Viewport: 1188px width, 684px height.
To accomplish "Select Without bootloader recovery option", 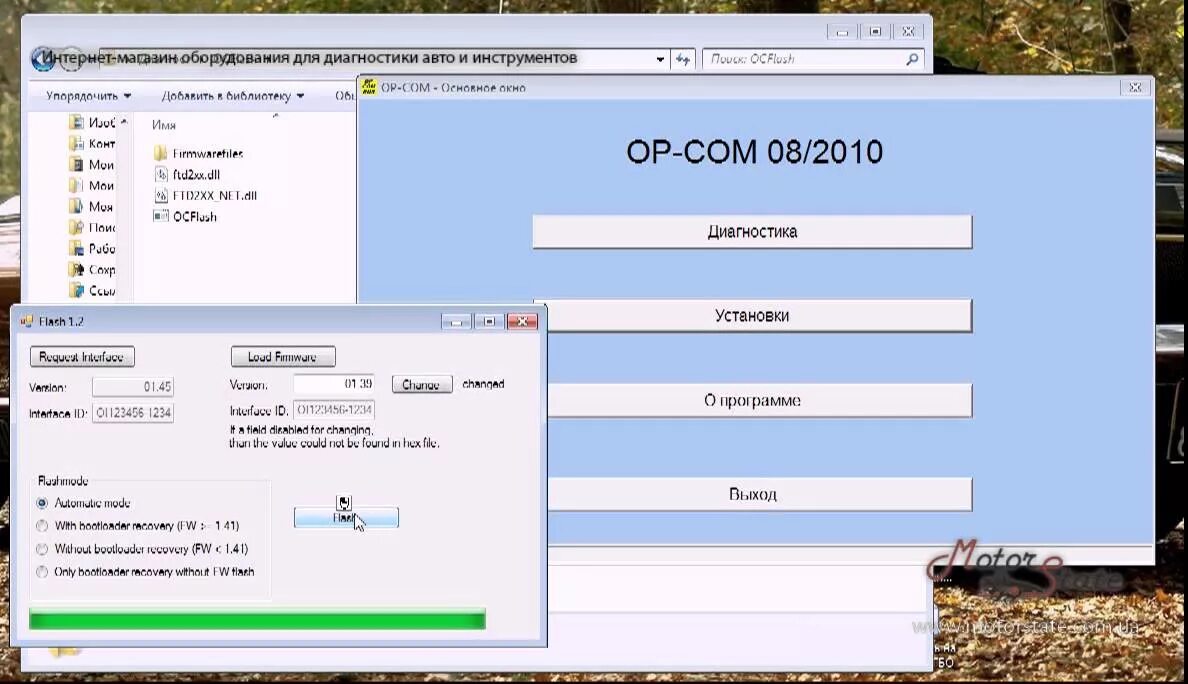I will coord(42,548).
